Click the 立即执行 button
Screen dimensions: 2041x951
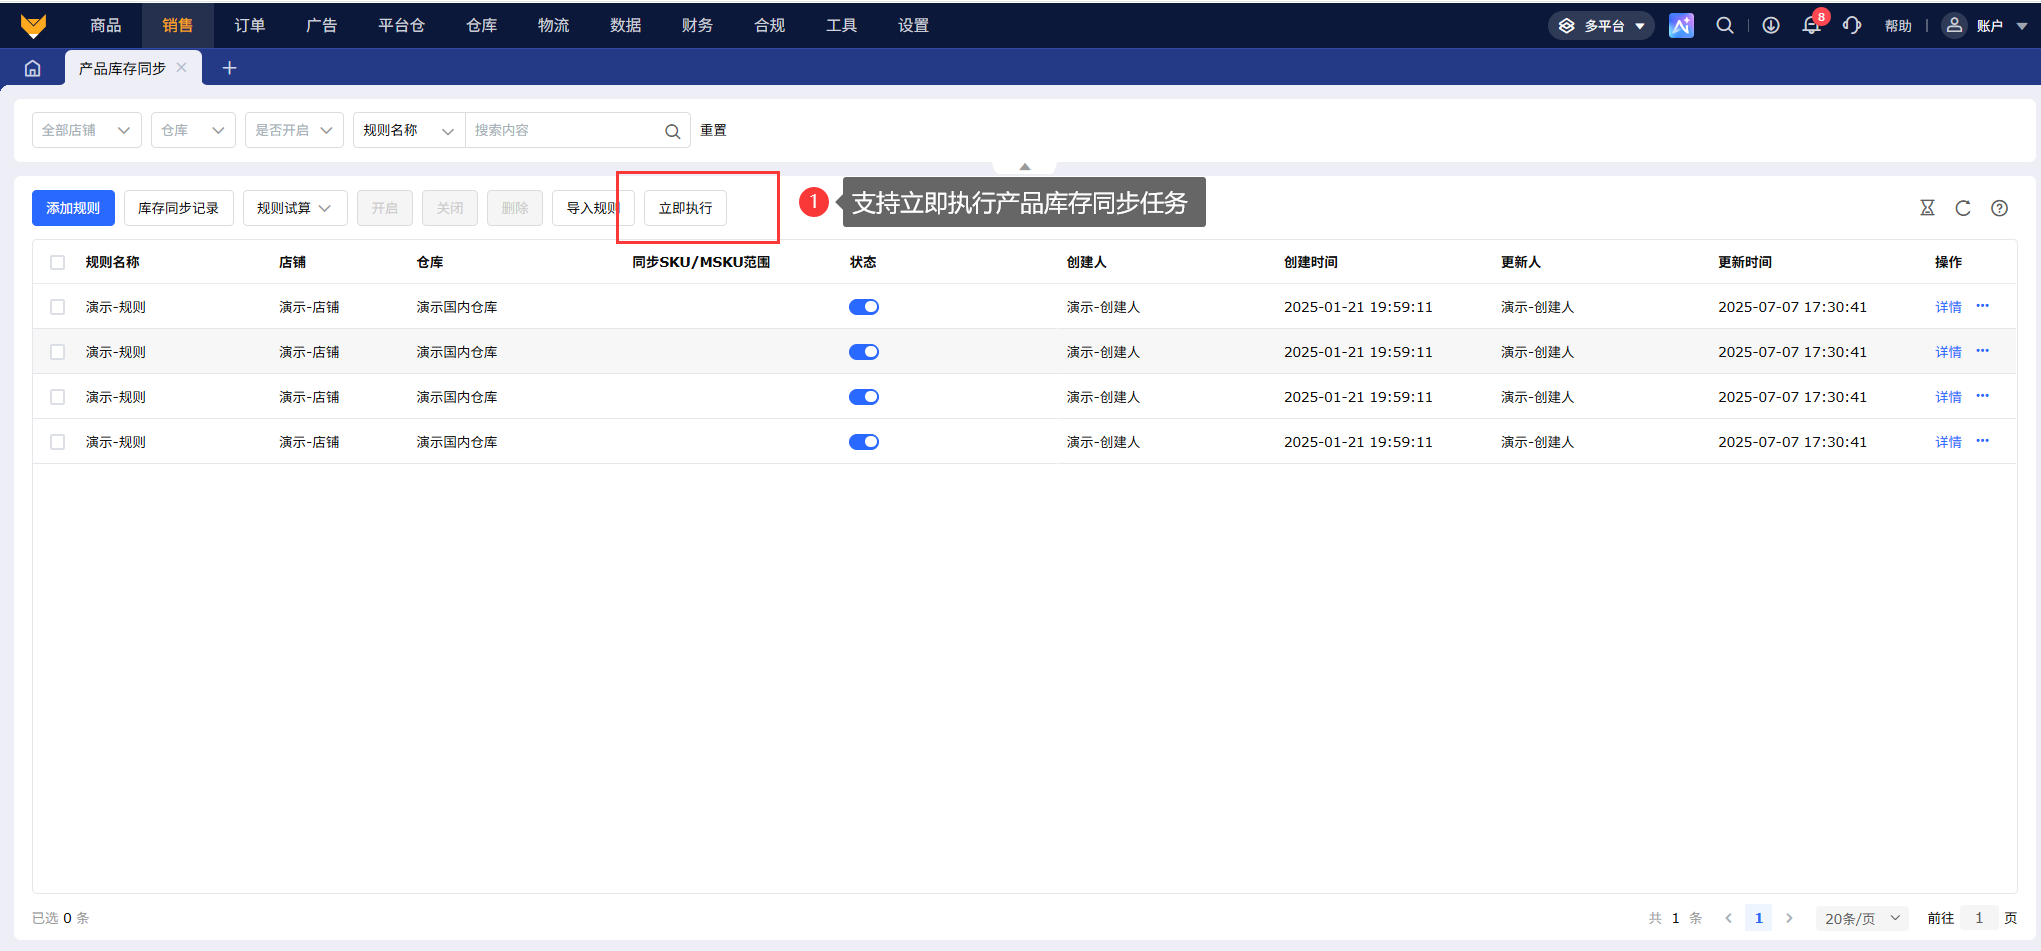(685, 208)
